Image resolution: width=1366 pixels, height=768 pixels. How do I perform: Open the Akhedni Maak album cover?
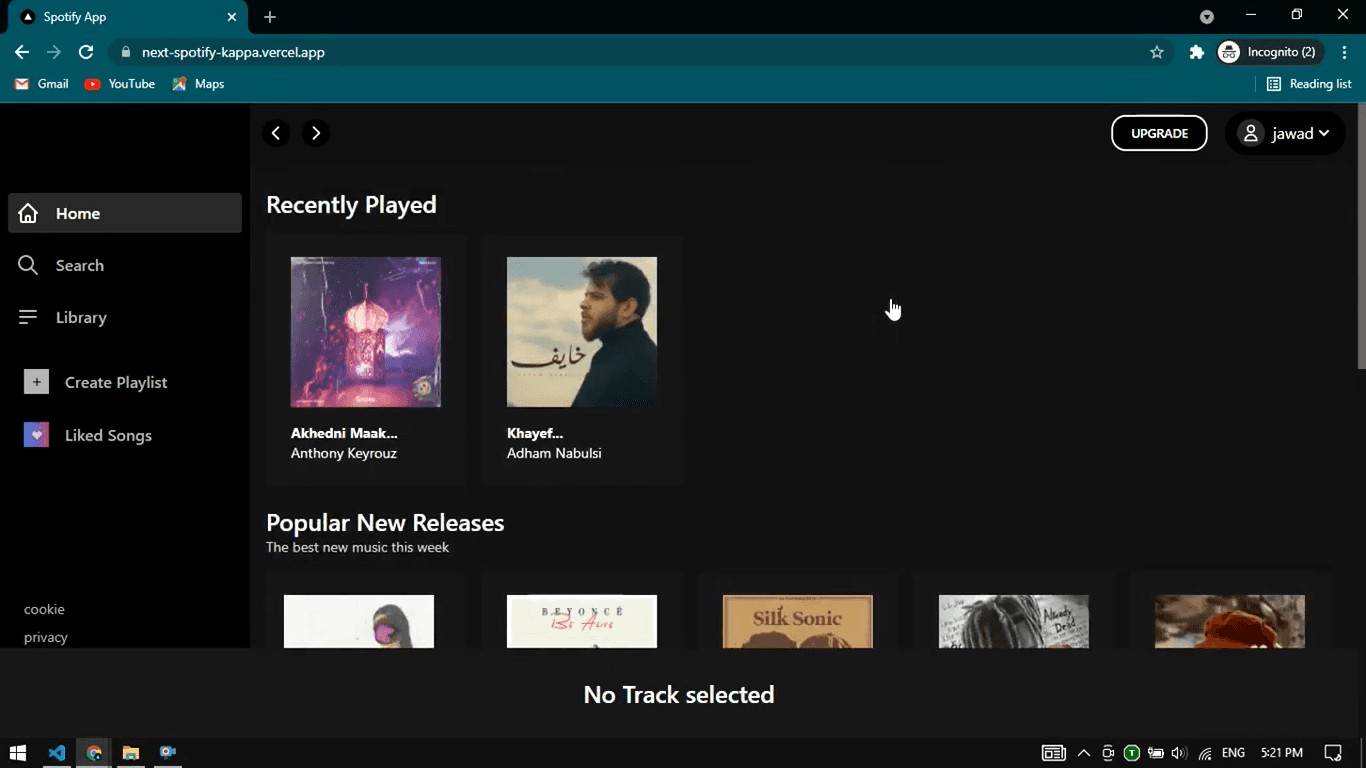[366, 332]
